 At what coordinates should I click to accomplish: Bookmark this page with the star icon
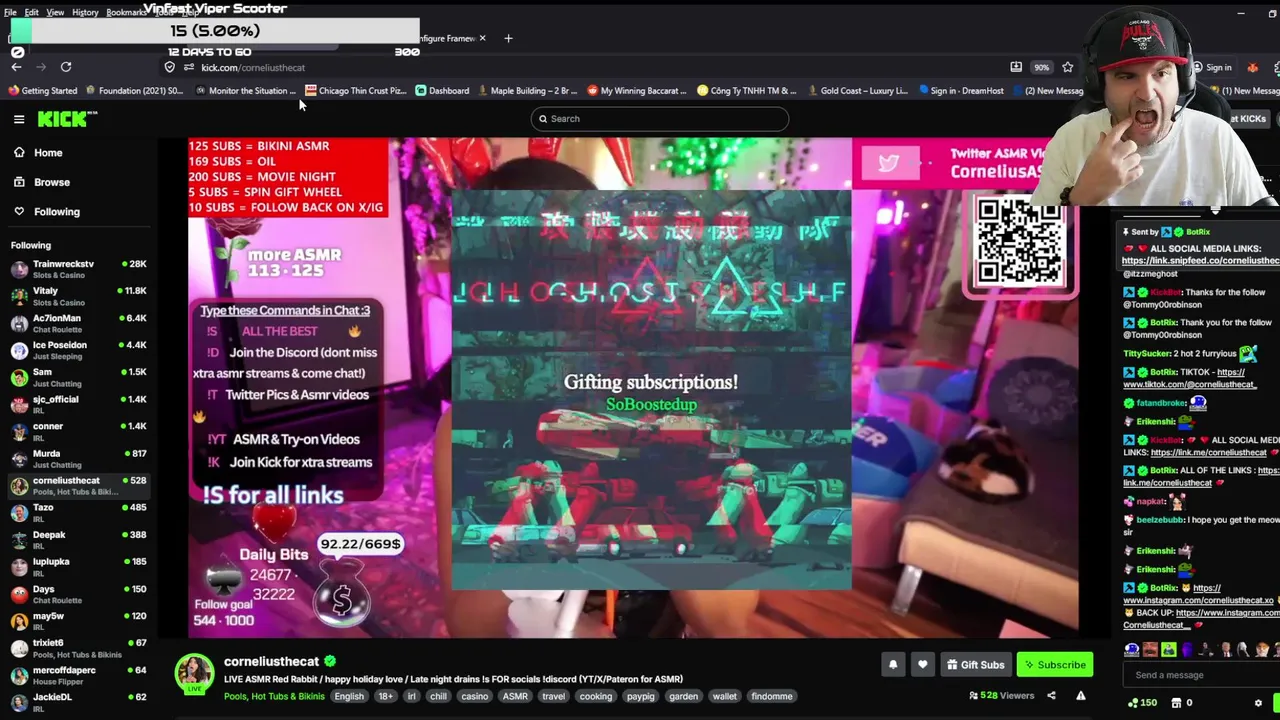click(1068, 67)
